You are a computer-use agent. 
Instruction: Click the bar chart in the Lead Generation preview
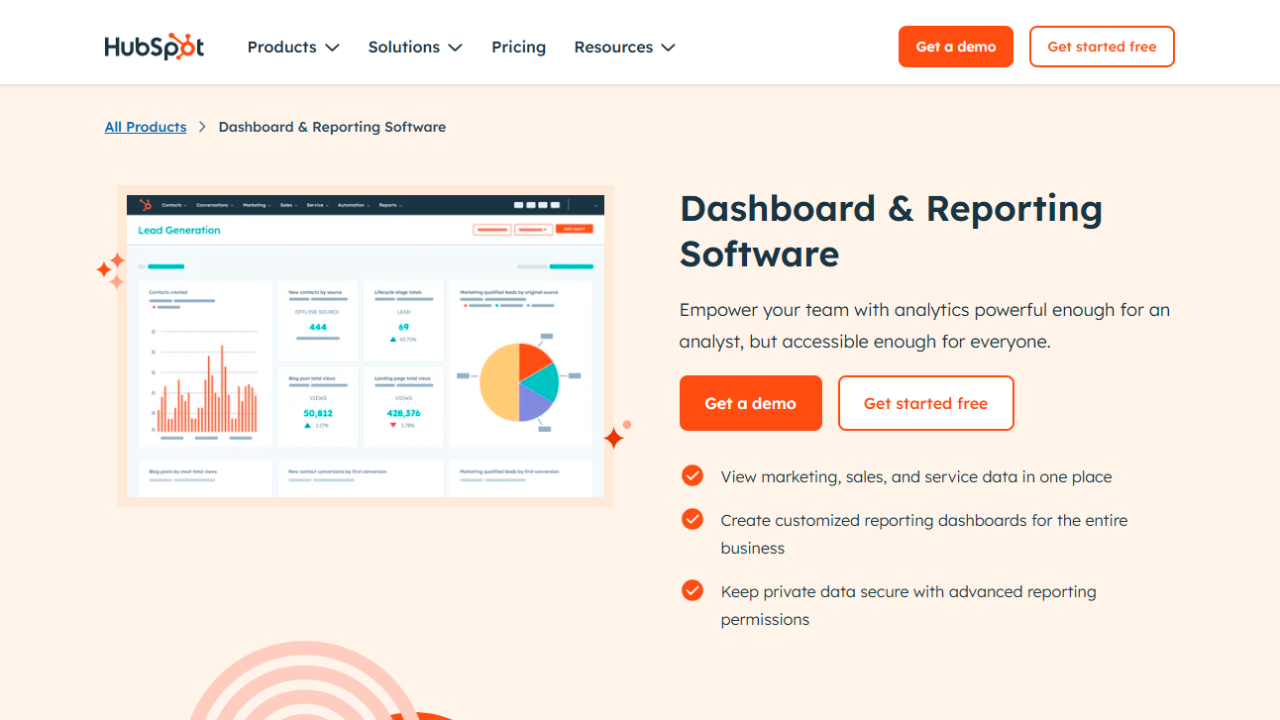207,390
